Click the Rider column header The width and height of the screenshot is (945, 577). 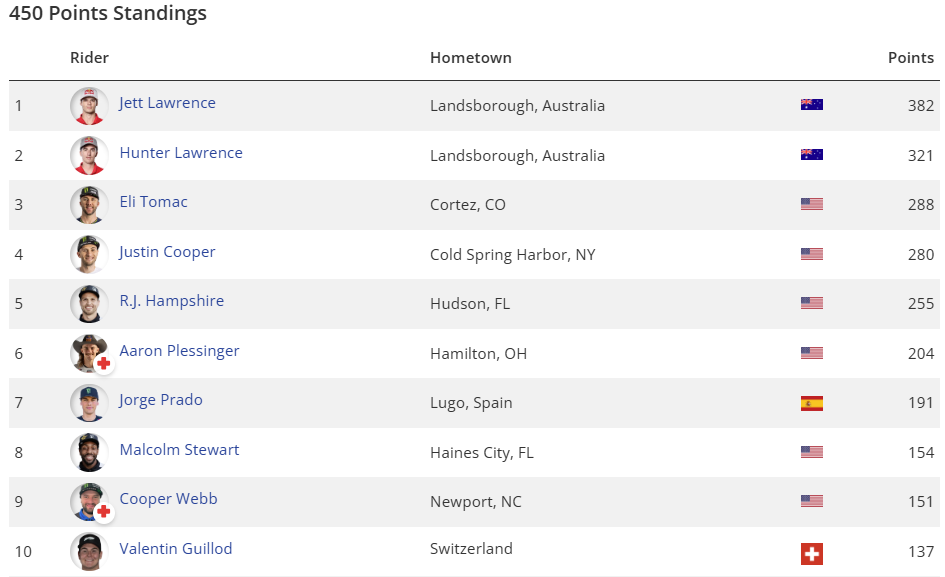pos(89,58)
